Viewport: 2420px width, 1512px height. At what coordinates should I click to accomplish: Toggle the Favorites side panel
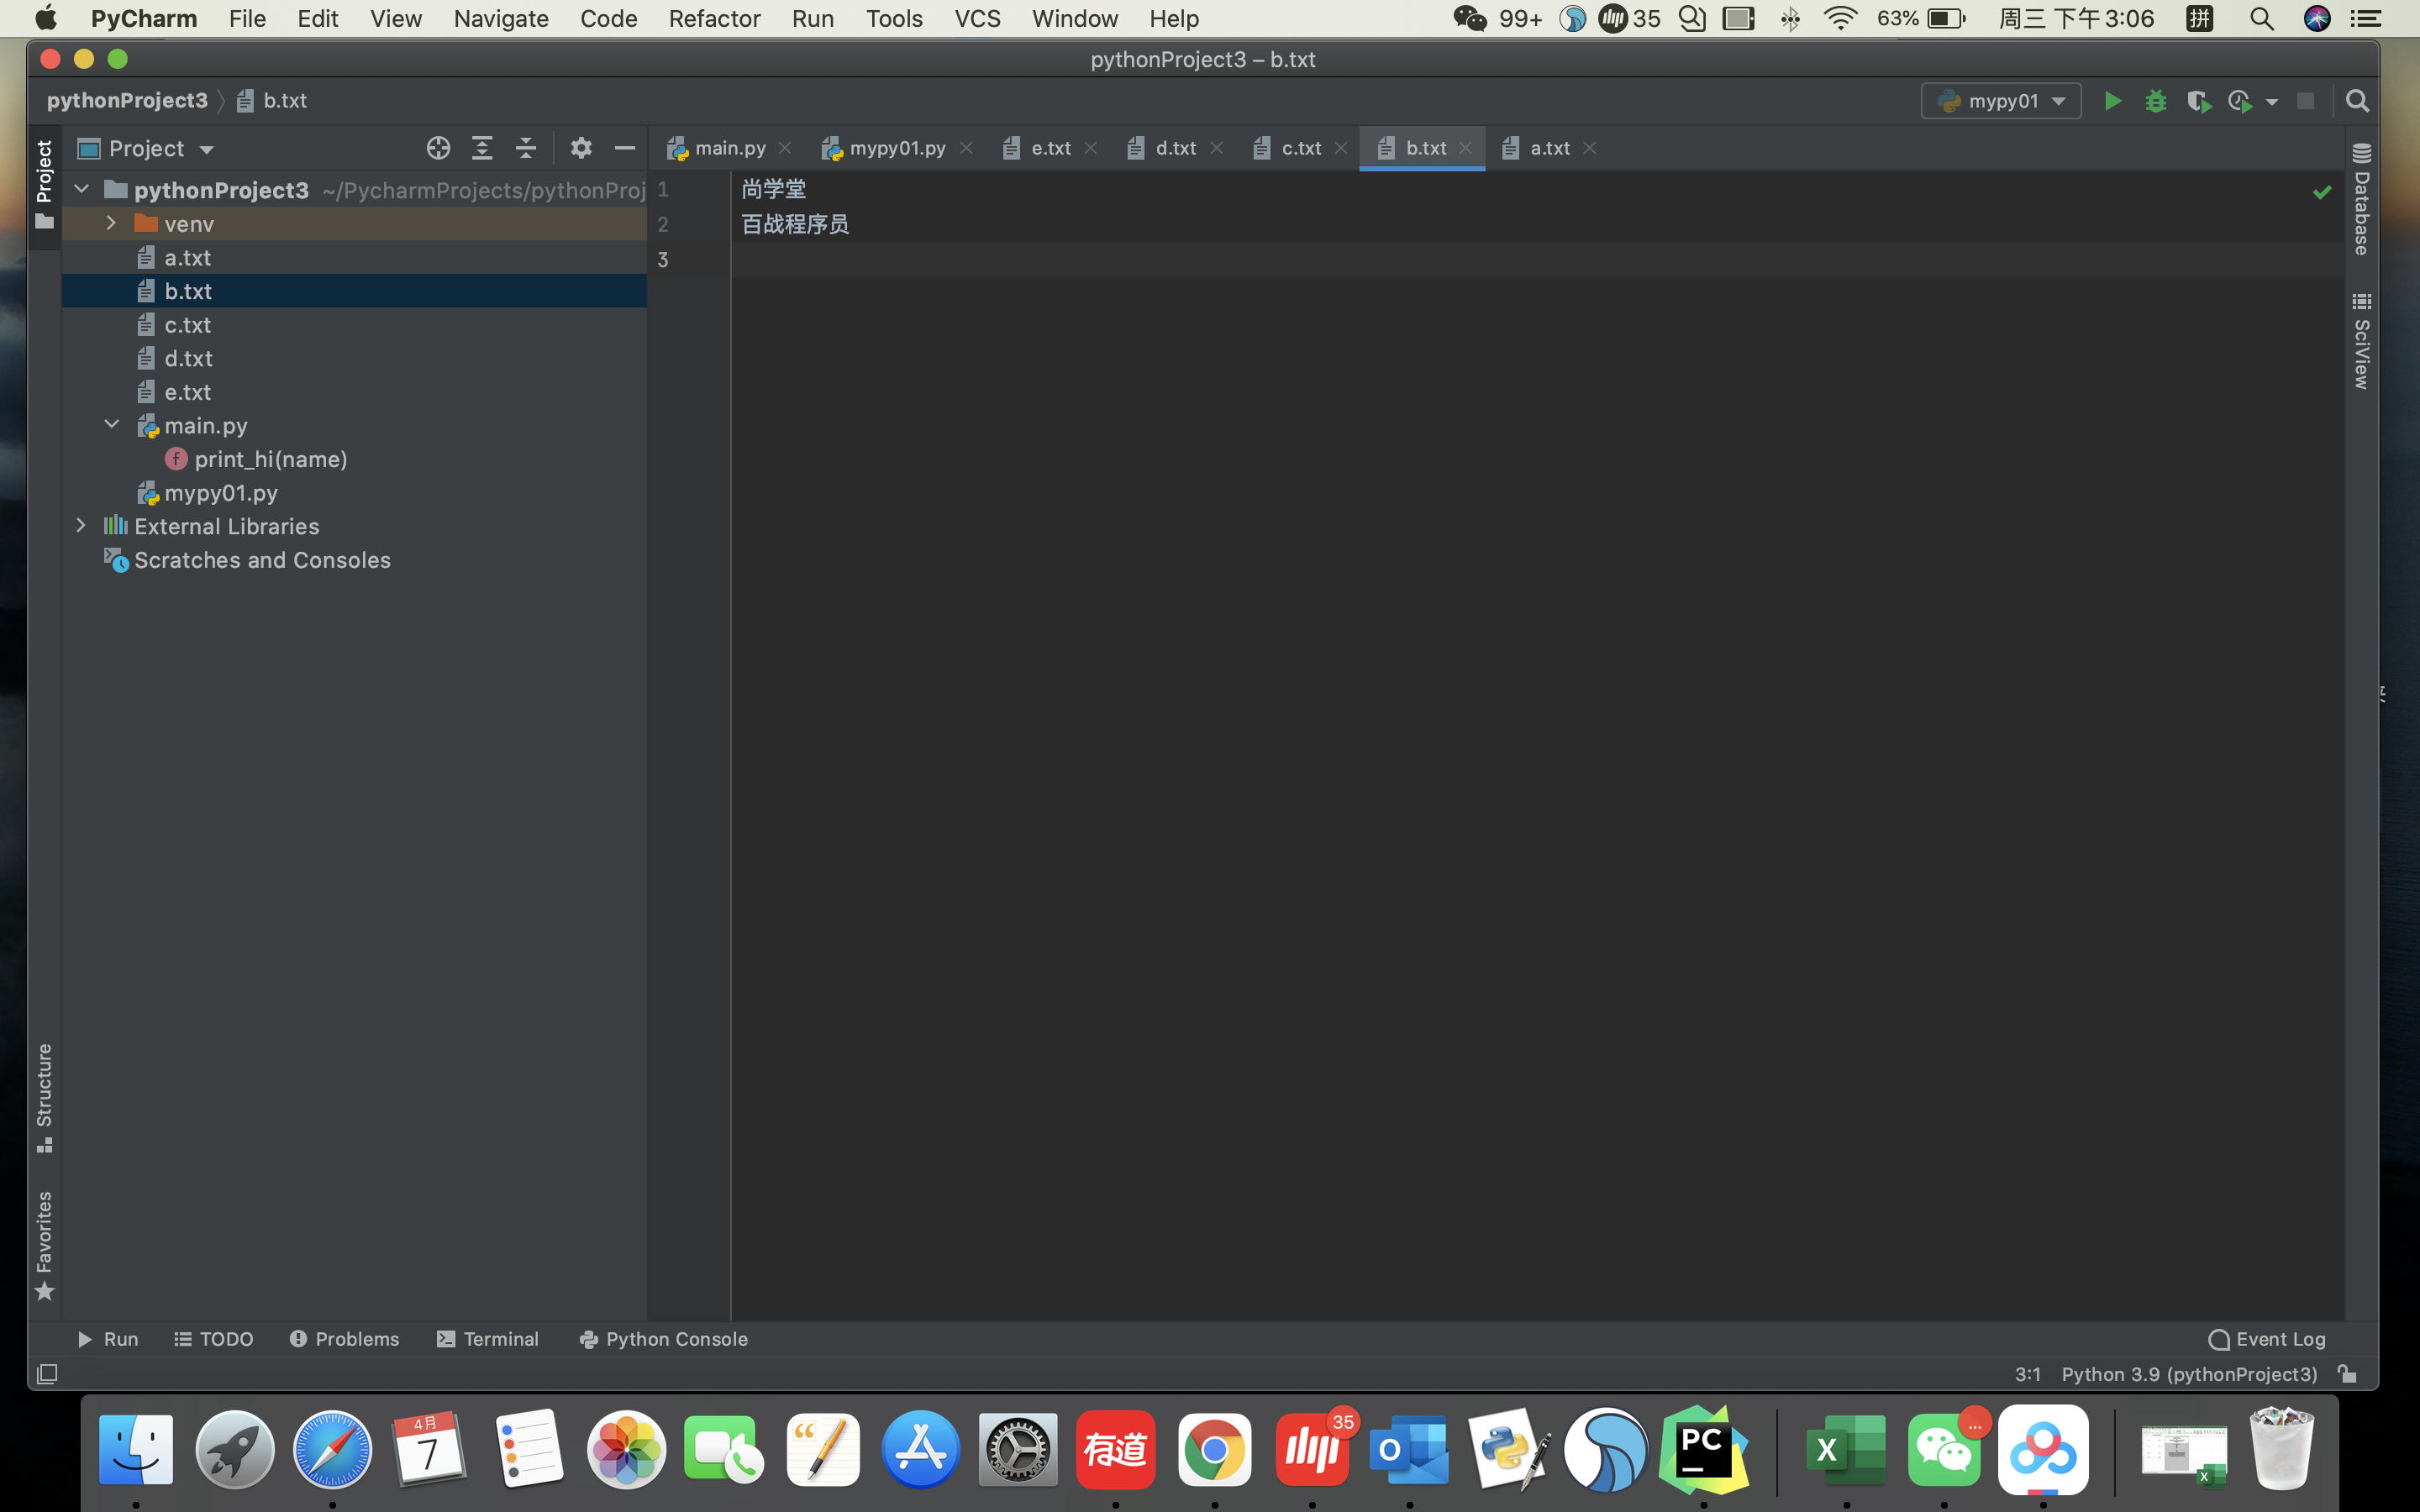[44, 1245]
